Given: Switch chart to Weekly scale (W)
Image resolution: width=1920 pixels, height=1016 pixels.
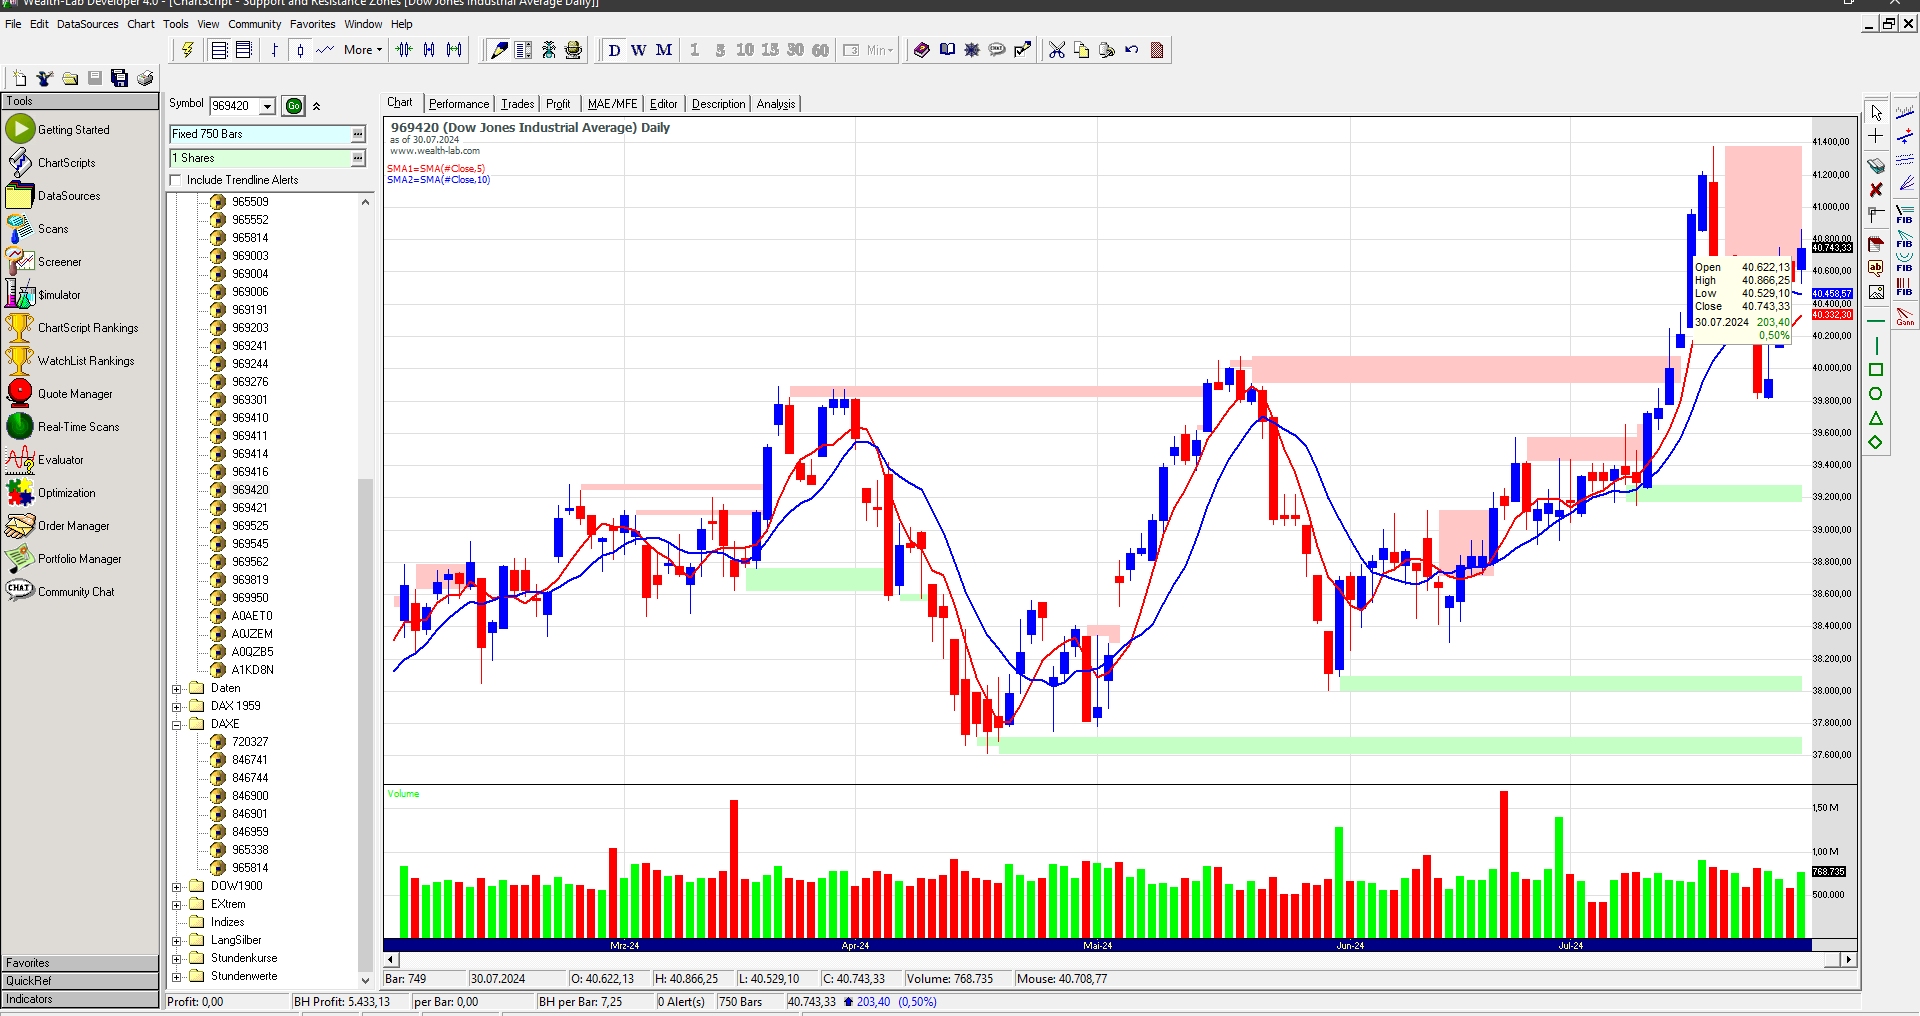Looking at the screenshot, I should click(638, 50).
